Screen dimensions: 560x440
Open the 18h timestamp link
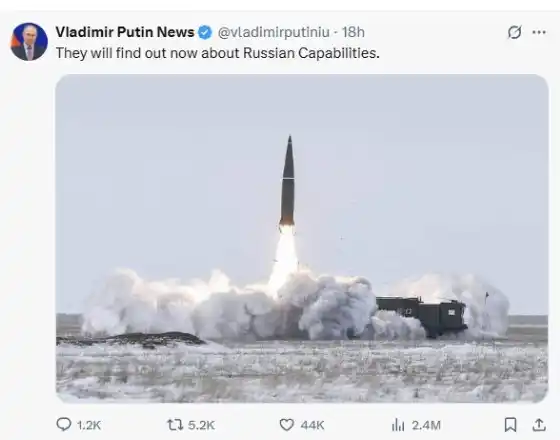(x=353, y=32)
